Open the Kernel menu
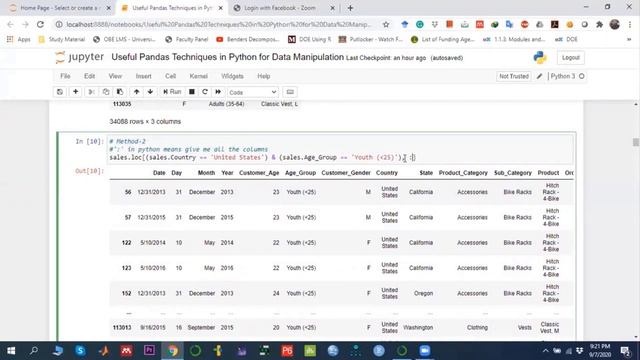 tap(198, 76)
